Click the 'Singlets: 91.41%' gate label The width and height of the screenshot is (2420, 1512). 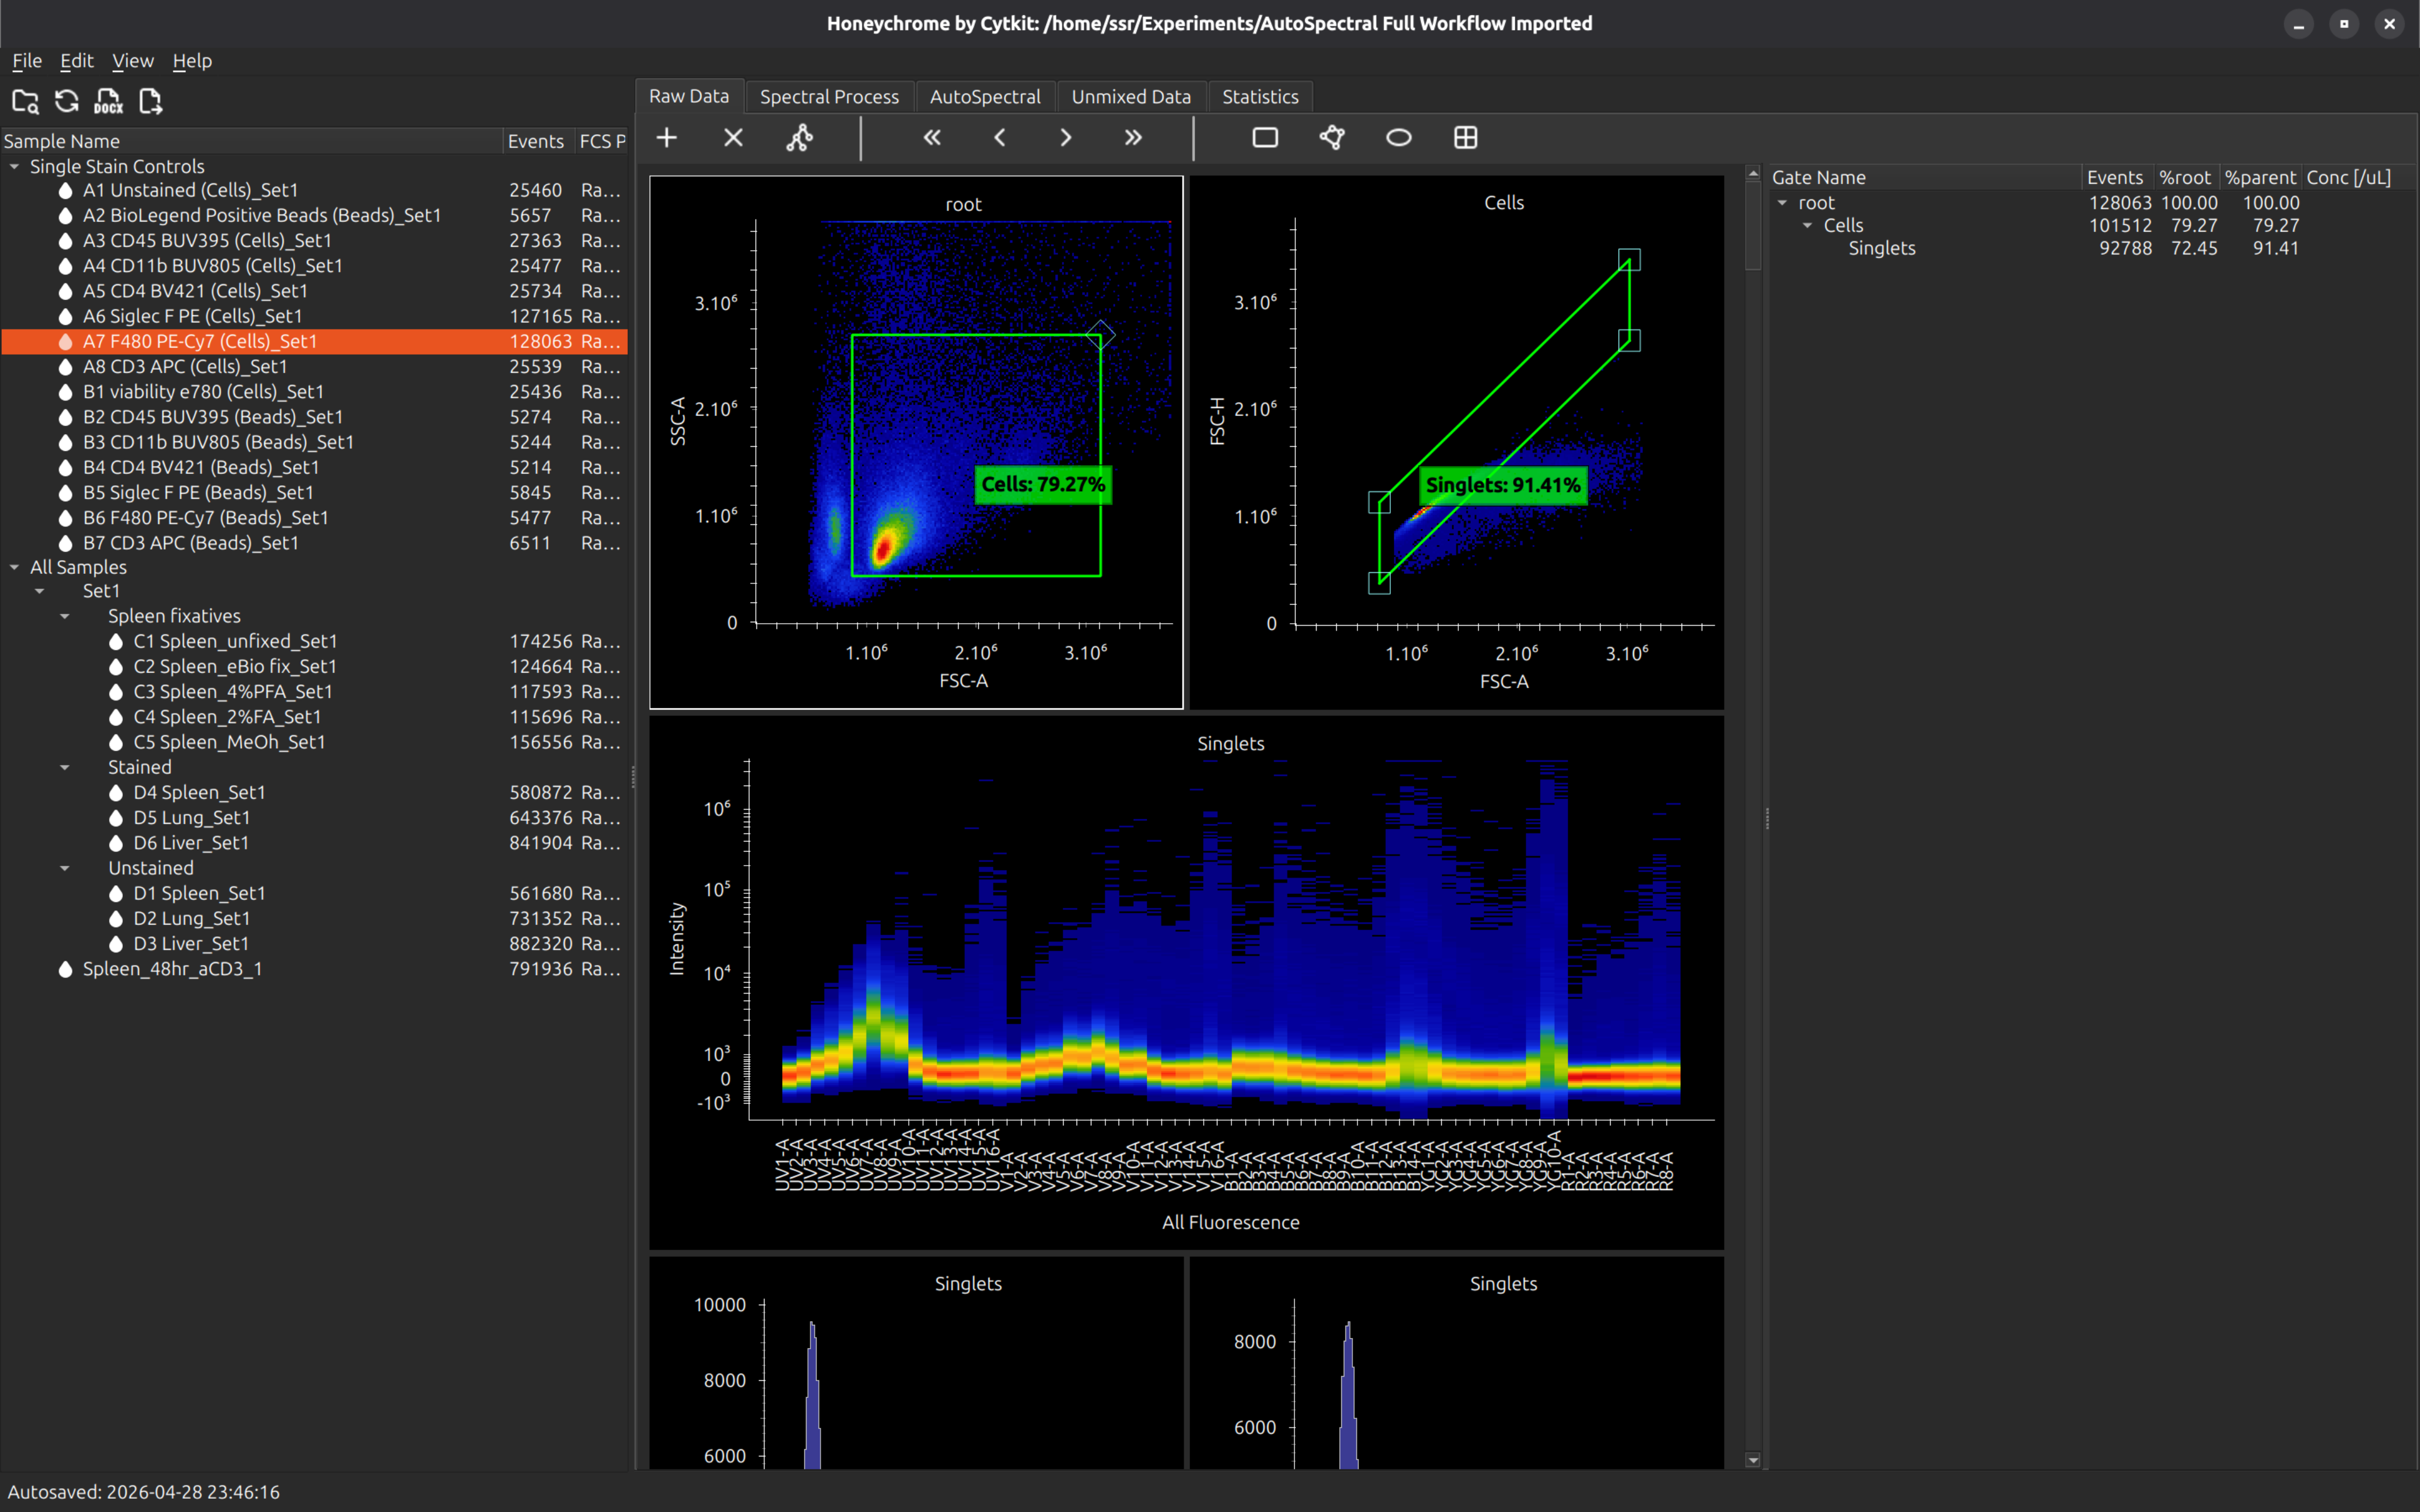pyautogui.click(x=1503, y=485)
